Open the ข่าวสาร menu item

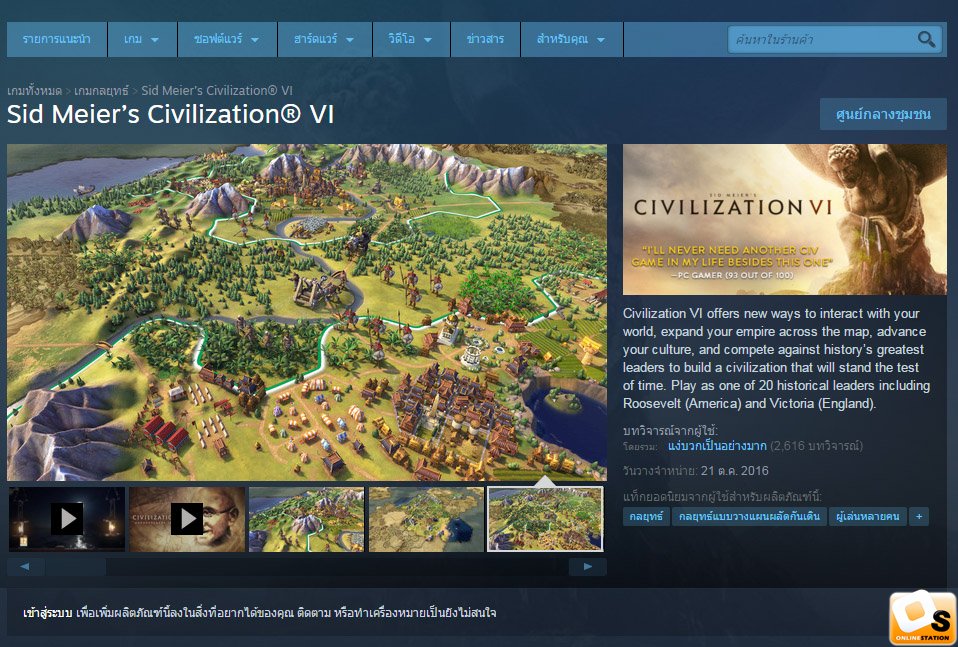tap(485, 39)
